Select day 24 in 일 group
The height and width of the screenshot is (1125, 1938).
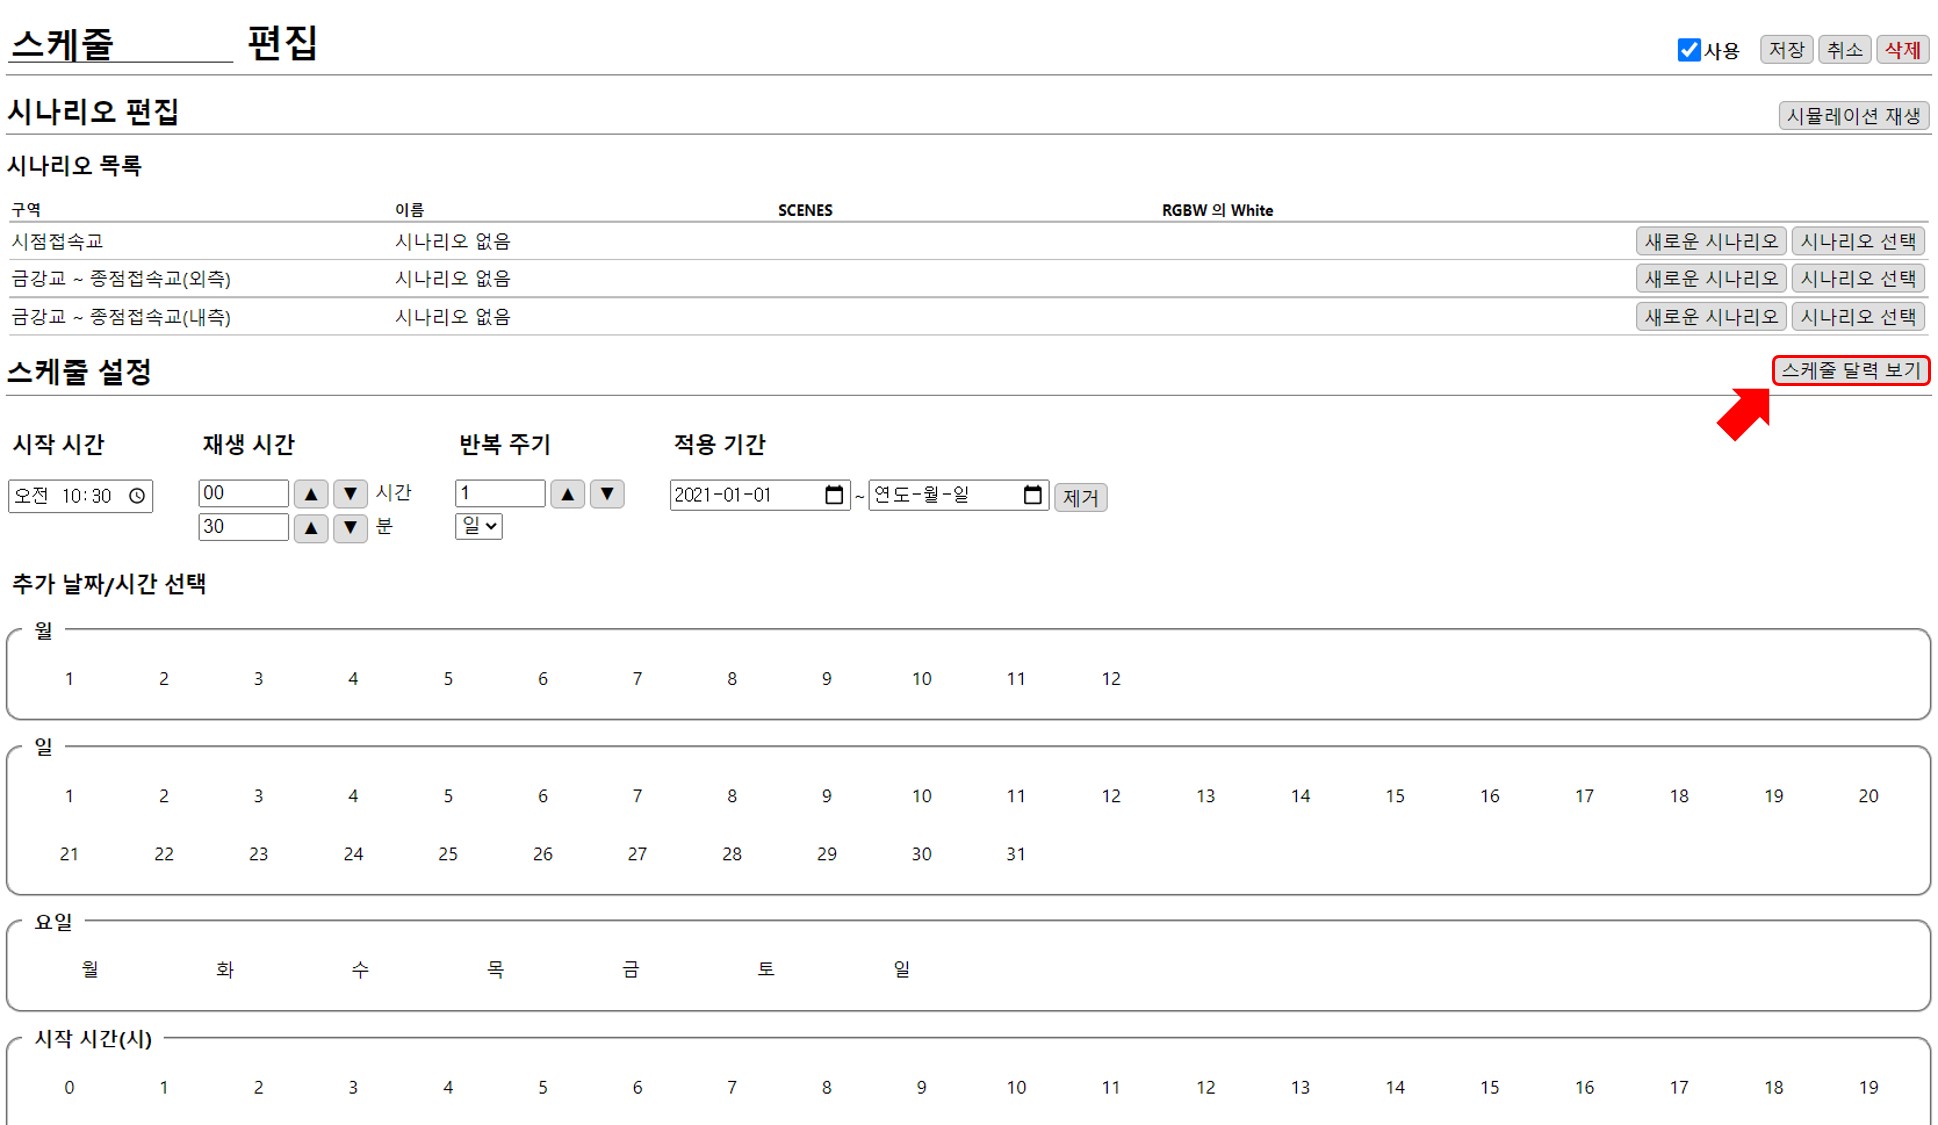click(x=353, y=854)
